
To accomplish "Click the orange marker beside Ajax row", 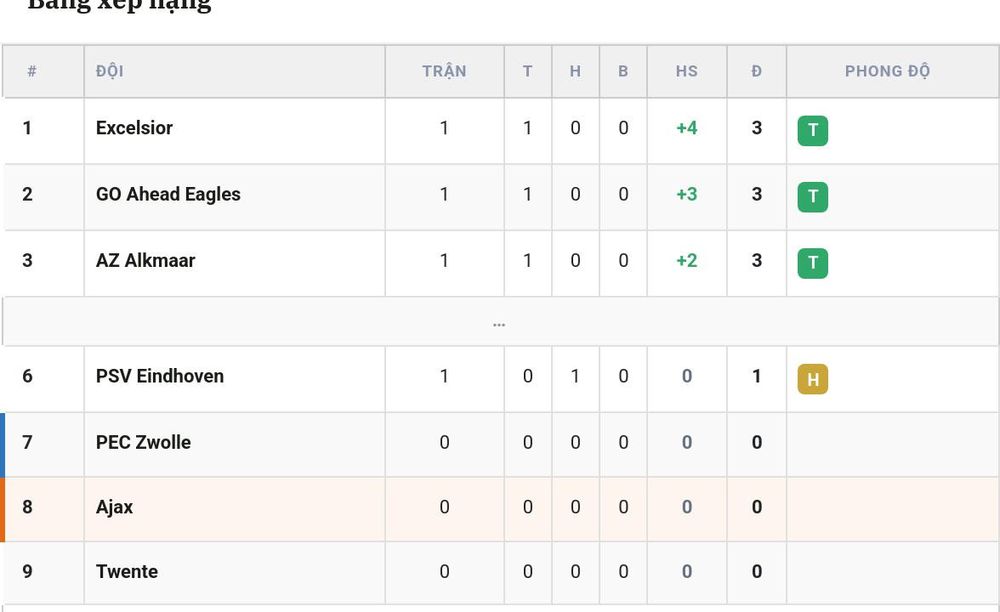I will (3, 509).
